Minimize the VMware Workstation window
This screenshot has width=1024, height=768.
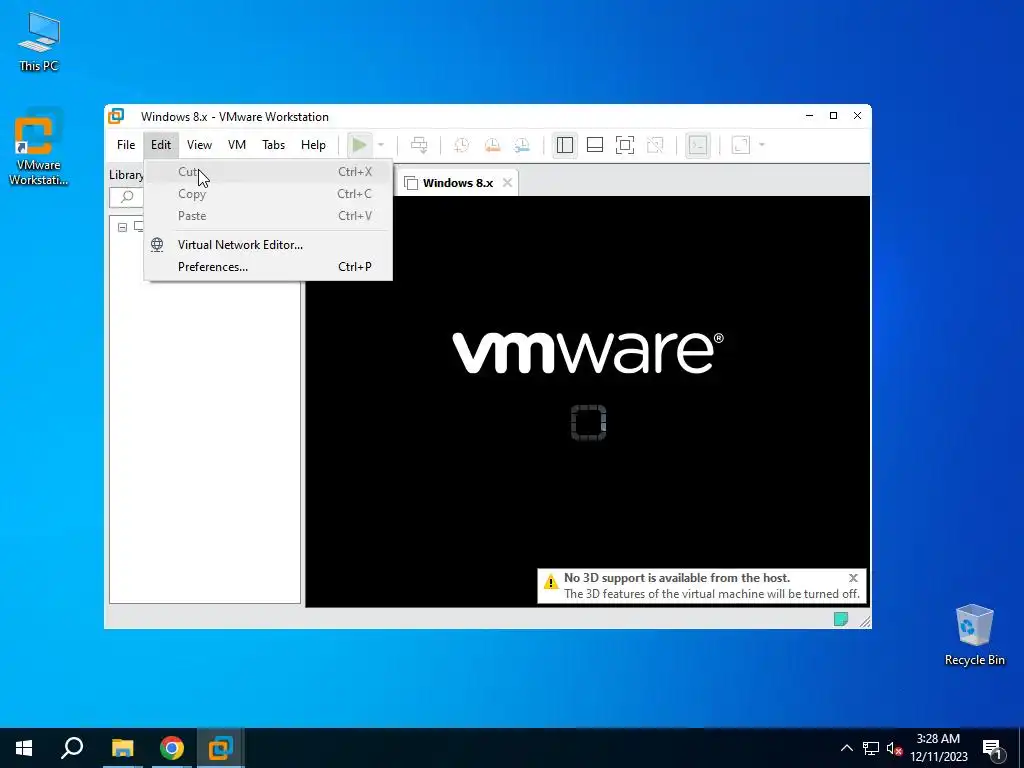click(810, 116)
